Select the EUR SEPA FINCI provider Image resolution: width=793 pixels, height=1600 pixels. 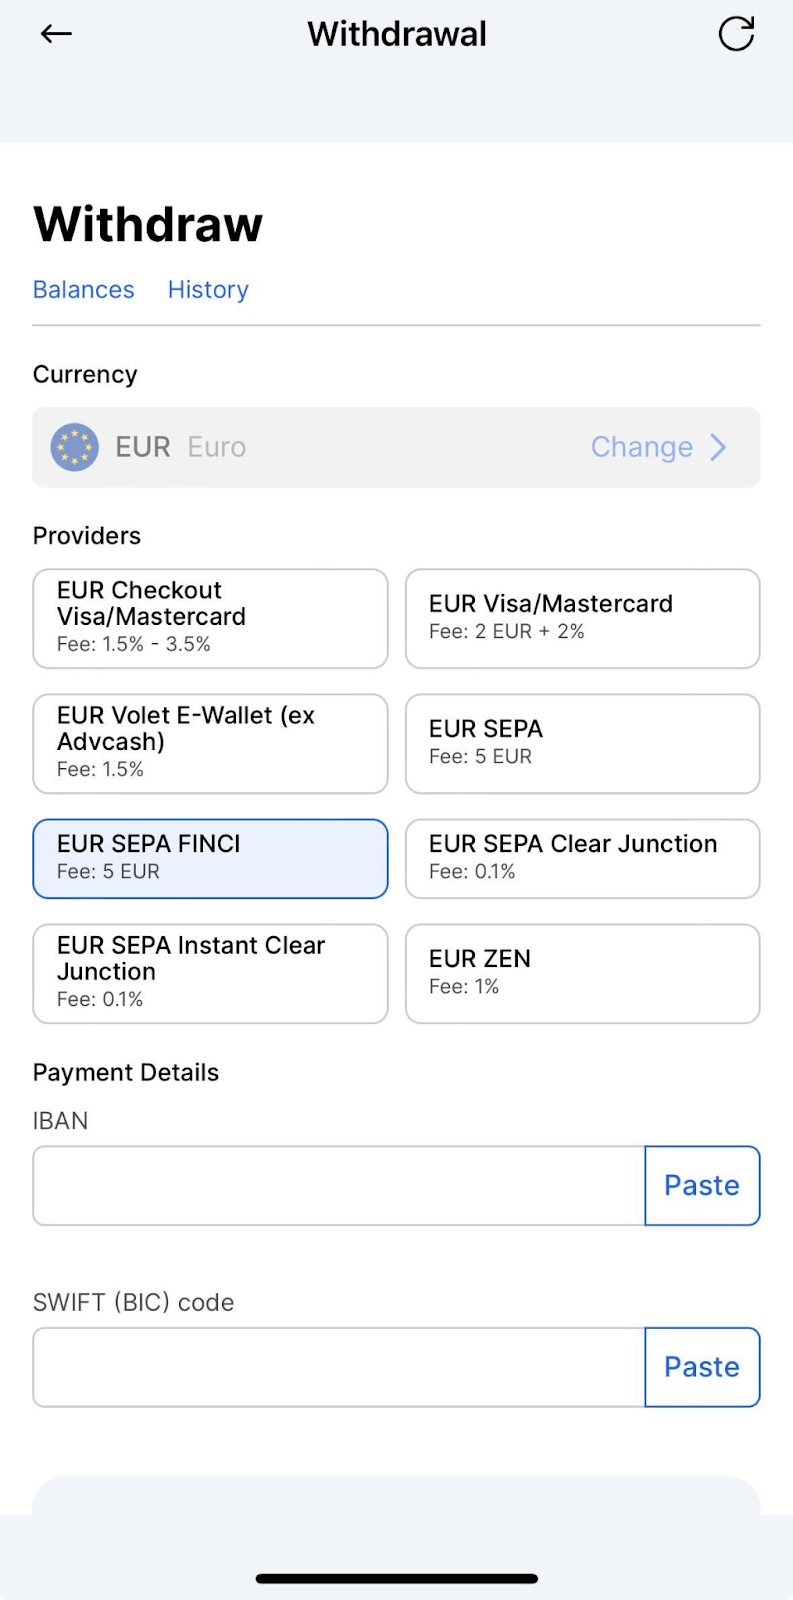pos(210,858)
